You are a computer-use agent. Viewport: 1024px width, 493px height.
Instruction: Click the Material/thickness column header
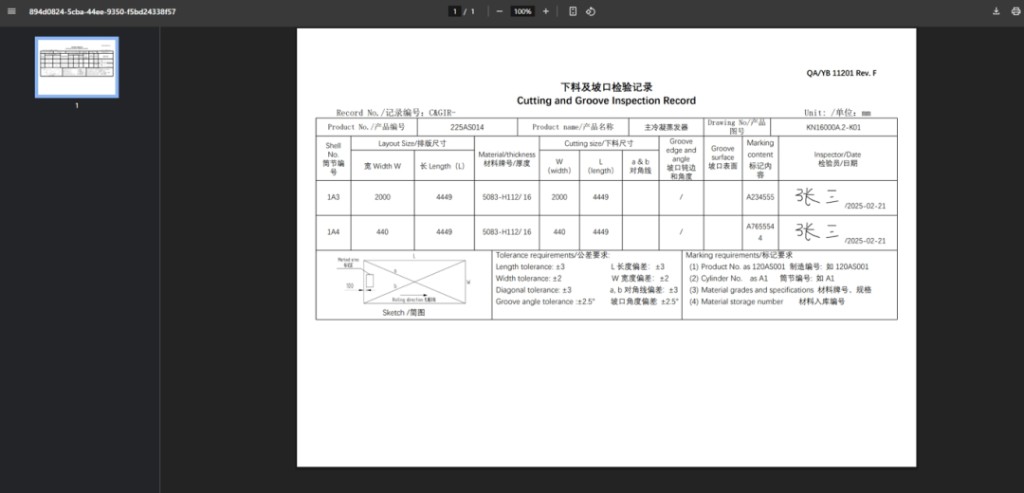(507, 159)
